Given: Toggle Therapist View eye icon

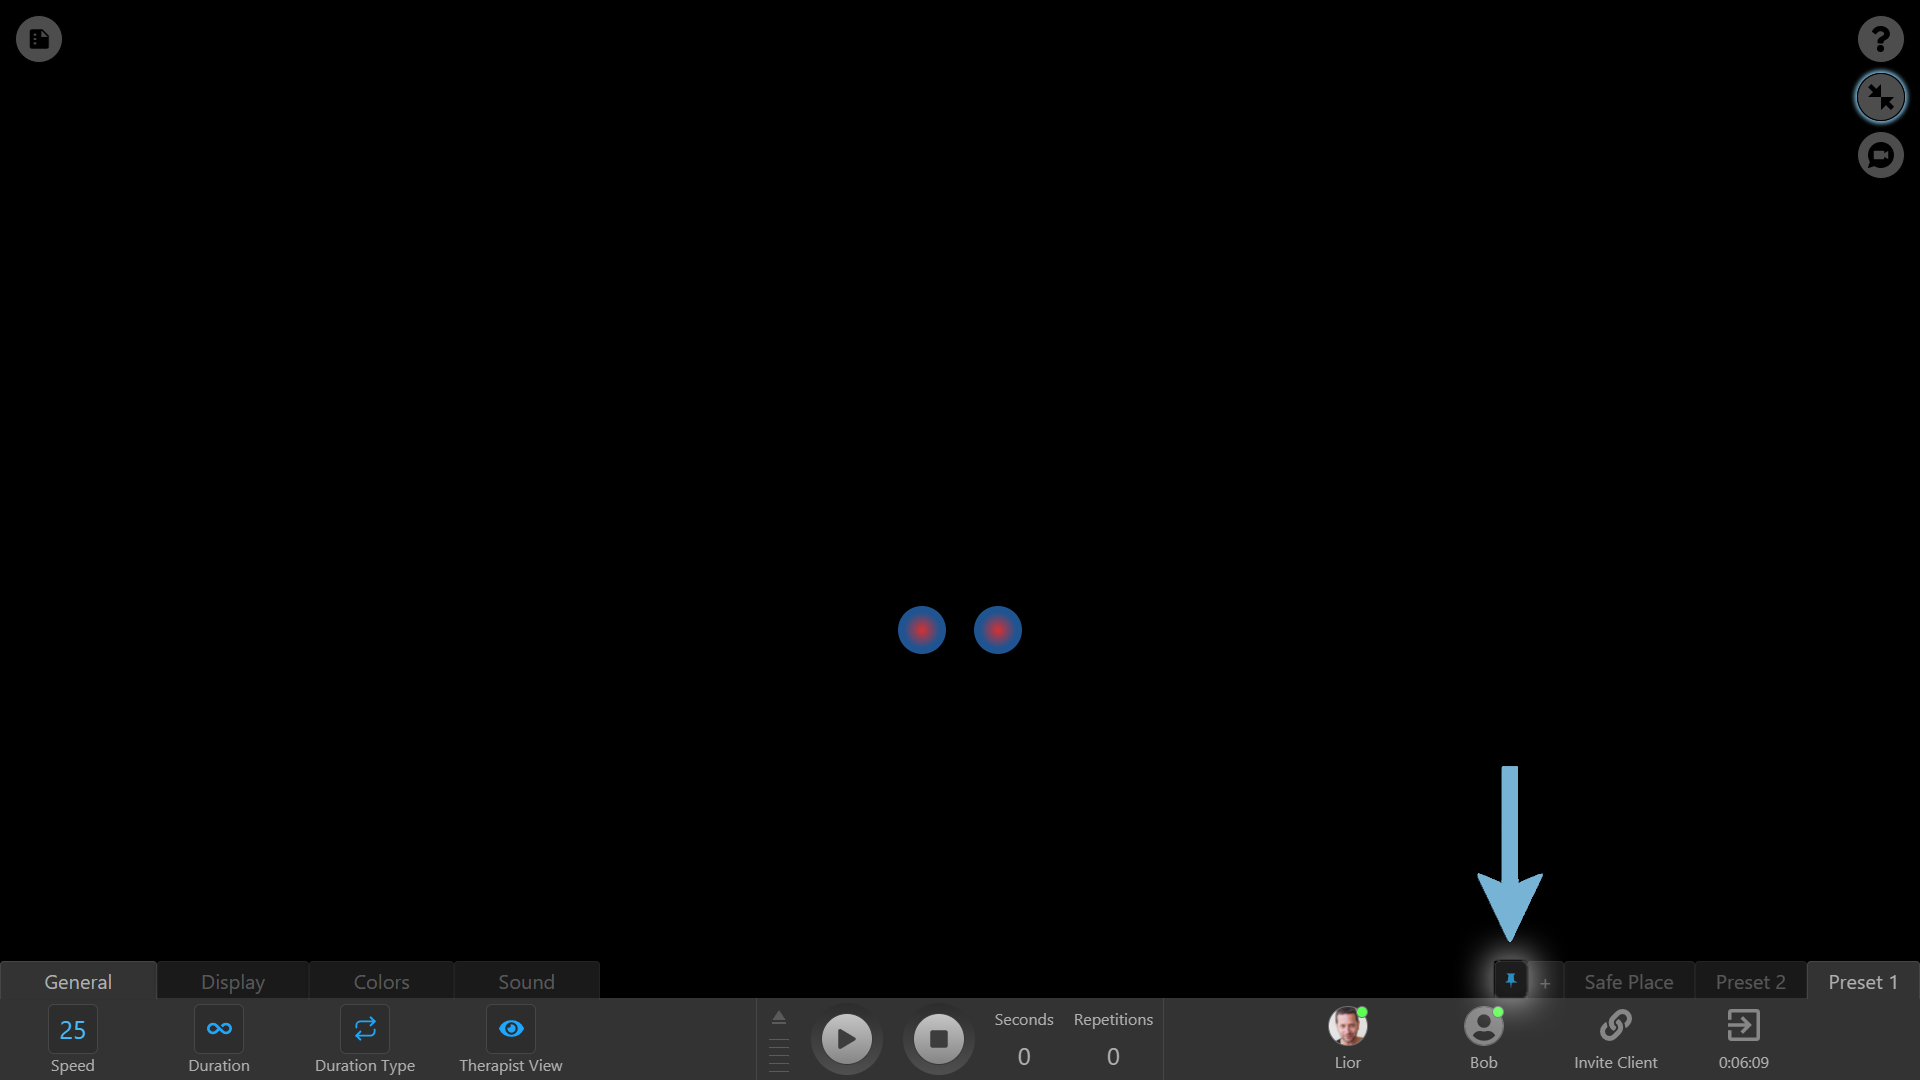Looking at the screenshot, I should point(511,1029).
